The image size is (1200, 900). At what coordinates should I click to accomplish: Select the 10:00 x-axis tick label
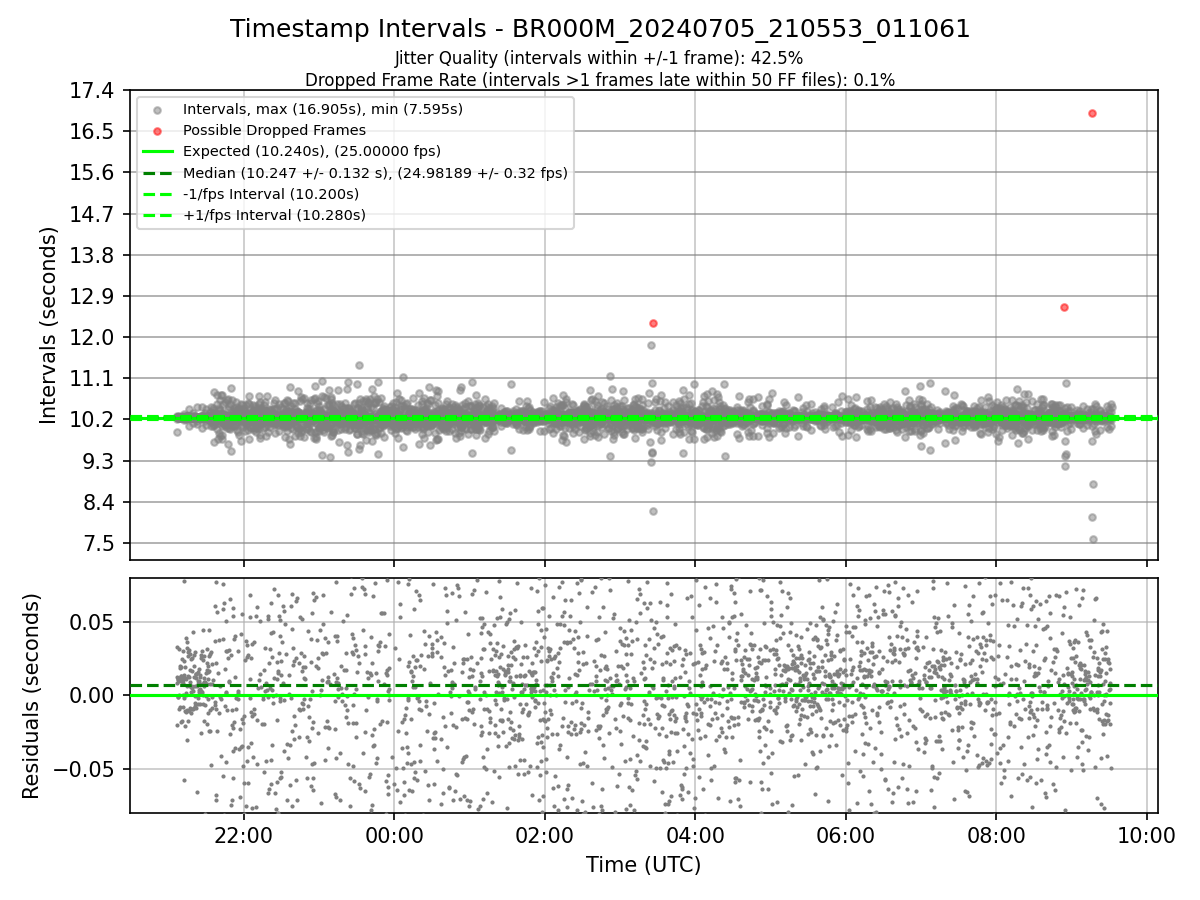pos(1146,836)
